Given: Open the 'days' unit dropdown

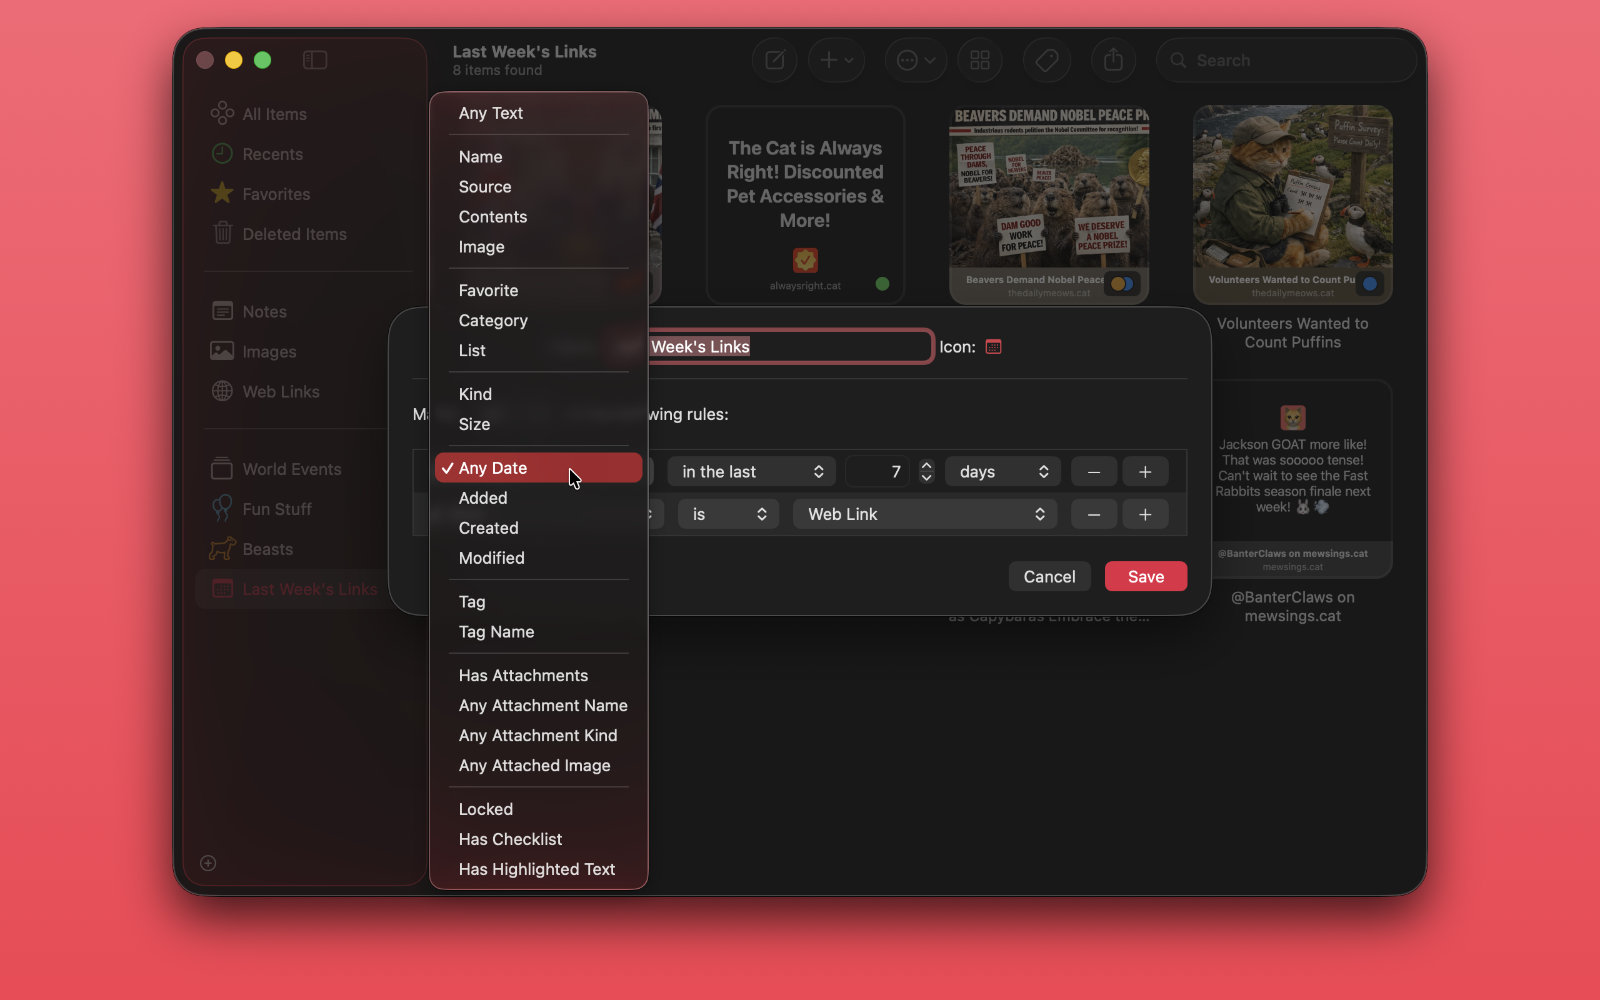Looking at the screenshot, I should click(x=1001, y=471).
